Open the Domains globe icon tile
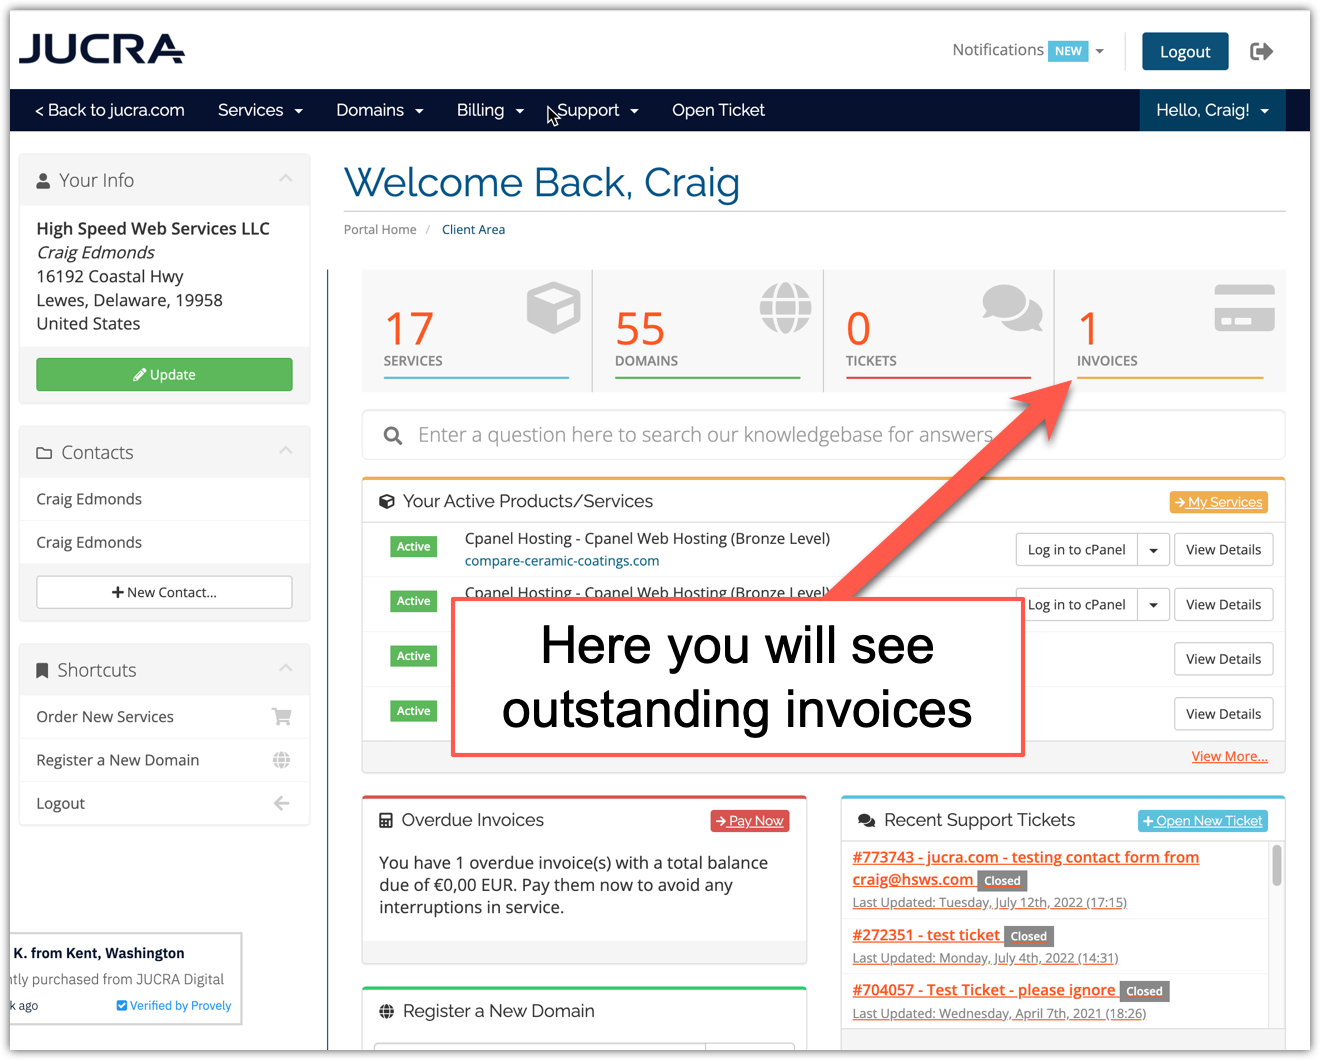This screenshot has width=1320, height=1060. click(785, 307)
